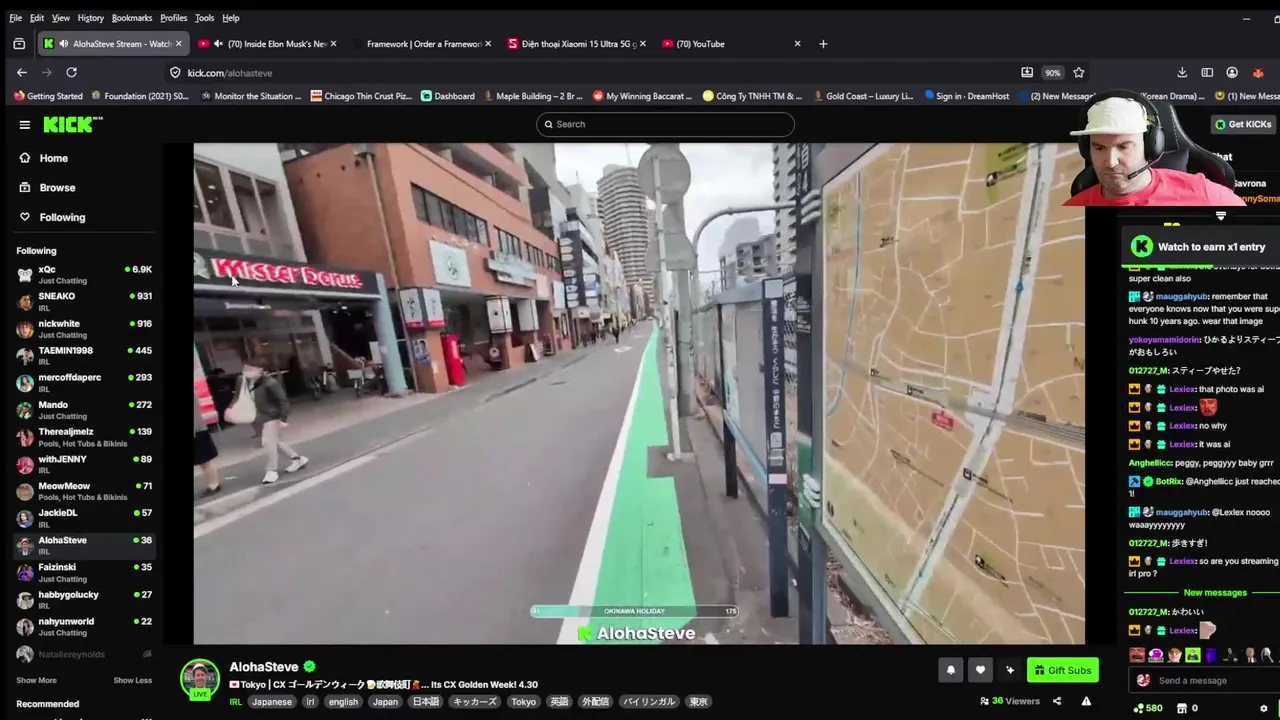Open habbygolucky channel in Following list

coord(84,598)
